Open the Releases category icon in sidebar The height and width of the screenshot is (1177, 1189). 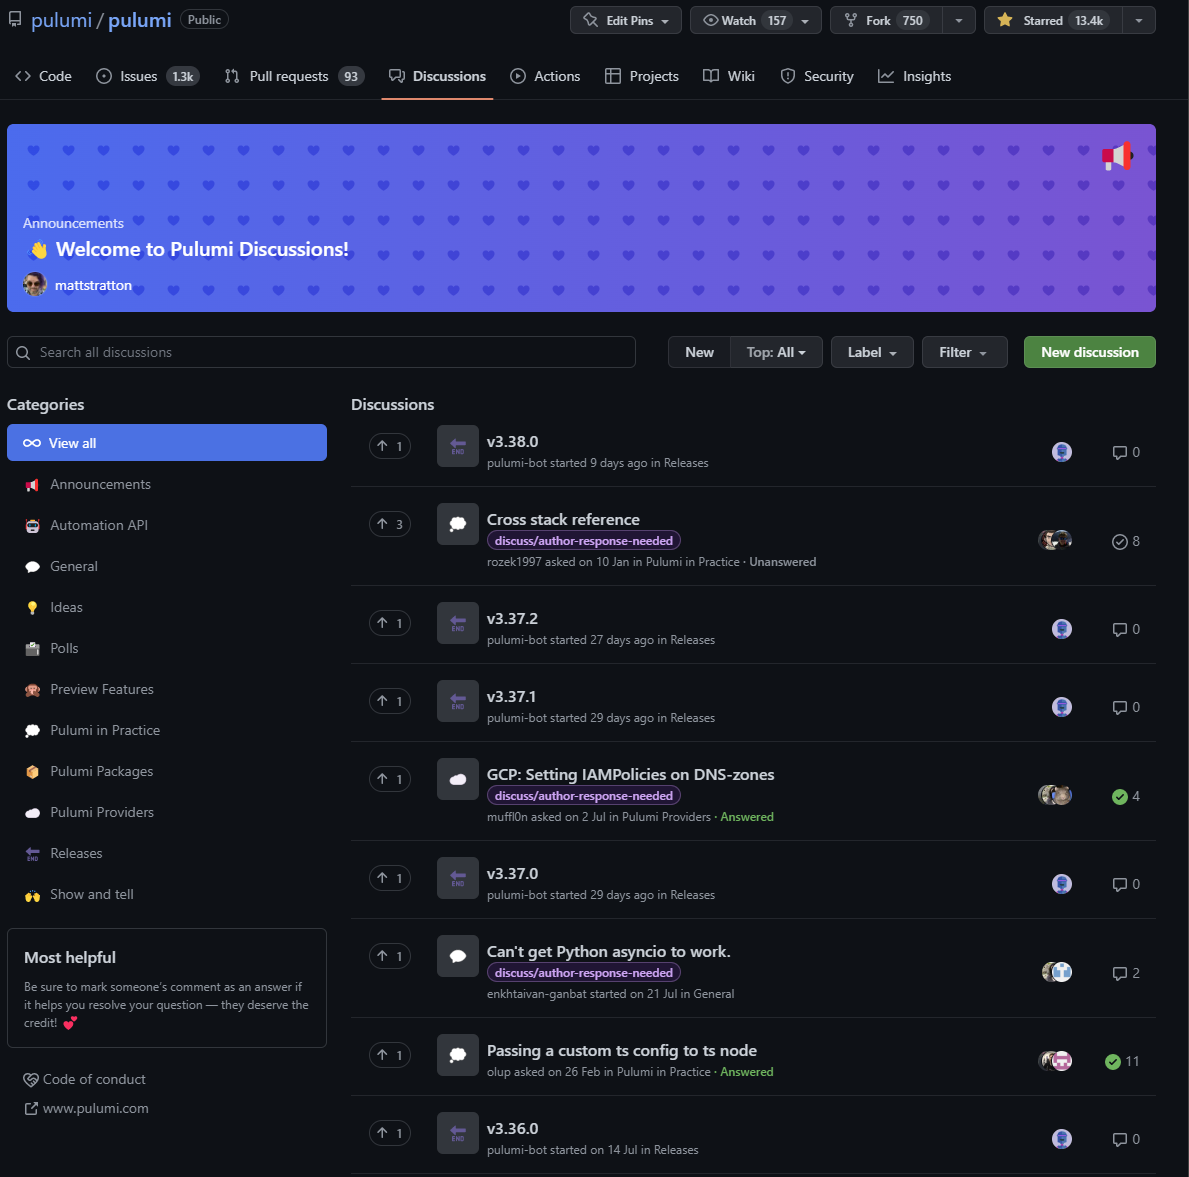pos(32,853)
